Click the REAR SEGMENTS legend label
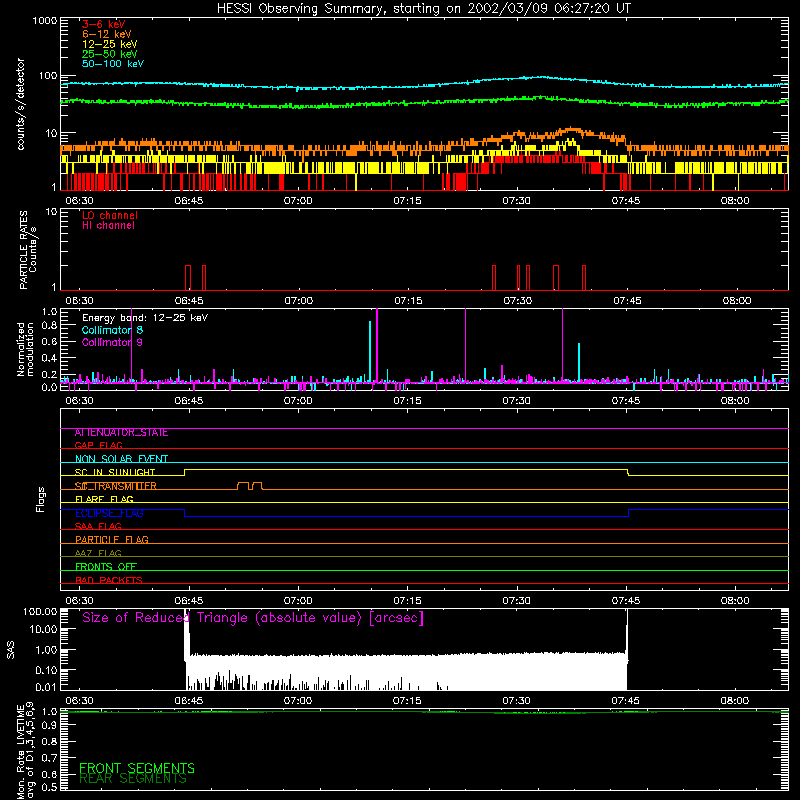Viewport: 800px width, 800px height. (x=133, y=779)
